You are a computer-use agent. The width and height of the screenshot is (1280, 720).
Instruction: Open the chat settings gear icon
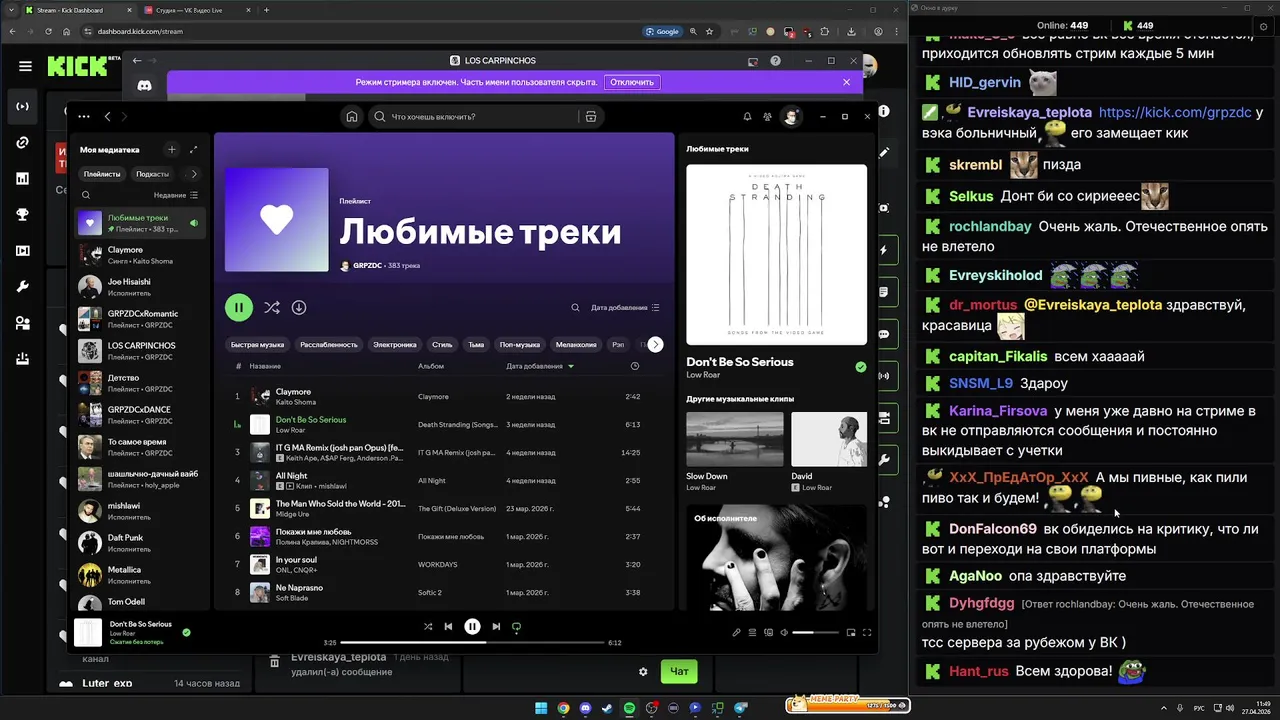click(x=643, y=672)
